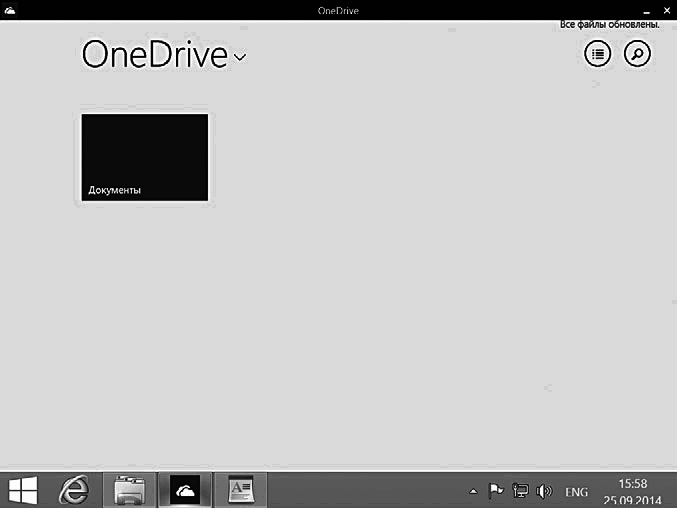Open Action Center flag icon
This screenshot has width=677, height=508.
pos(496,491)
